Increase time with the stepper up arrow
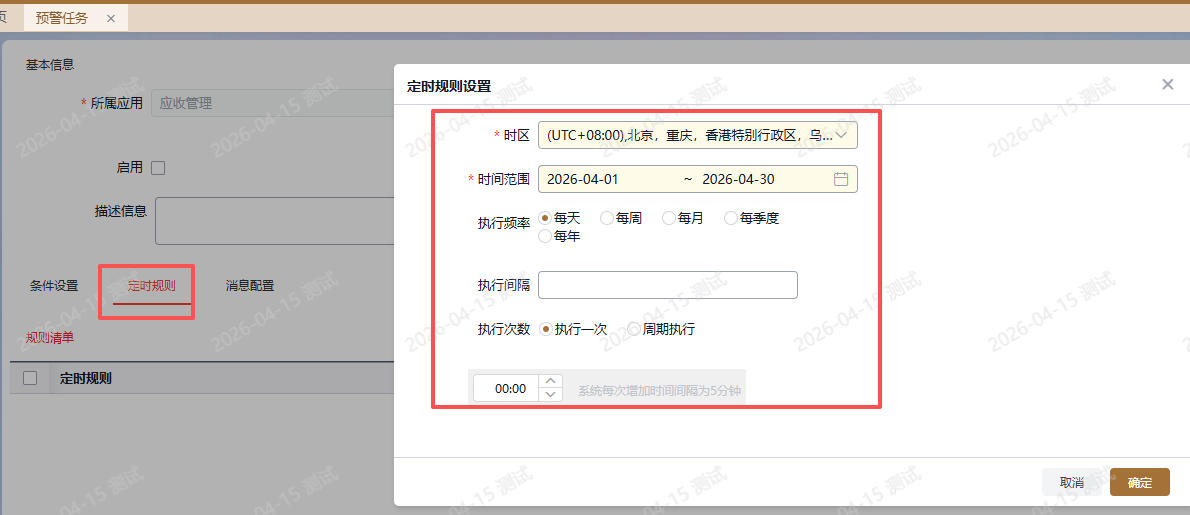1190x515 pixels. coord(550,381)
